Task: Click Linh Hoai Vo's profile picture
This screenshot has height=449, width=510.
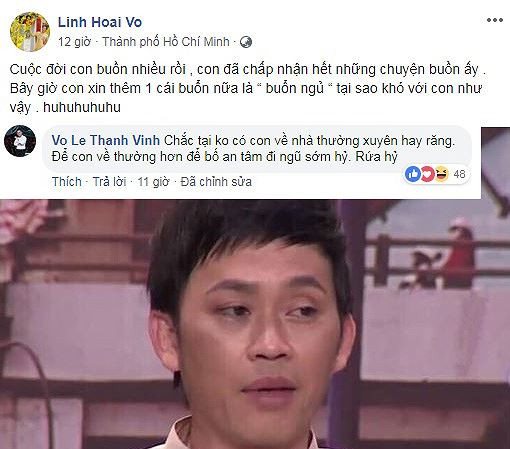Action: pos(30,32)
